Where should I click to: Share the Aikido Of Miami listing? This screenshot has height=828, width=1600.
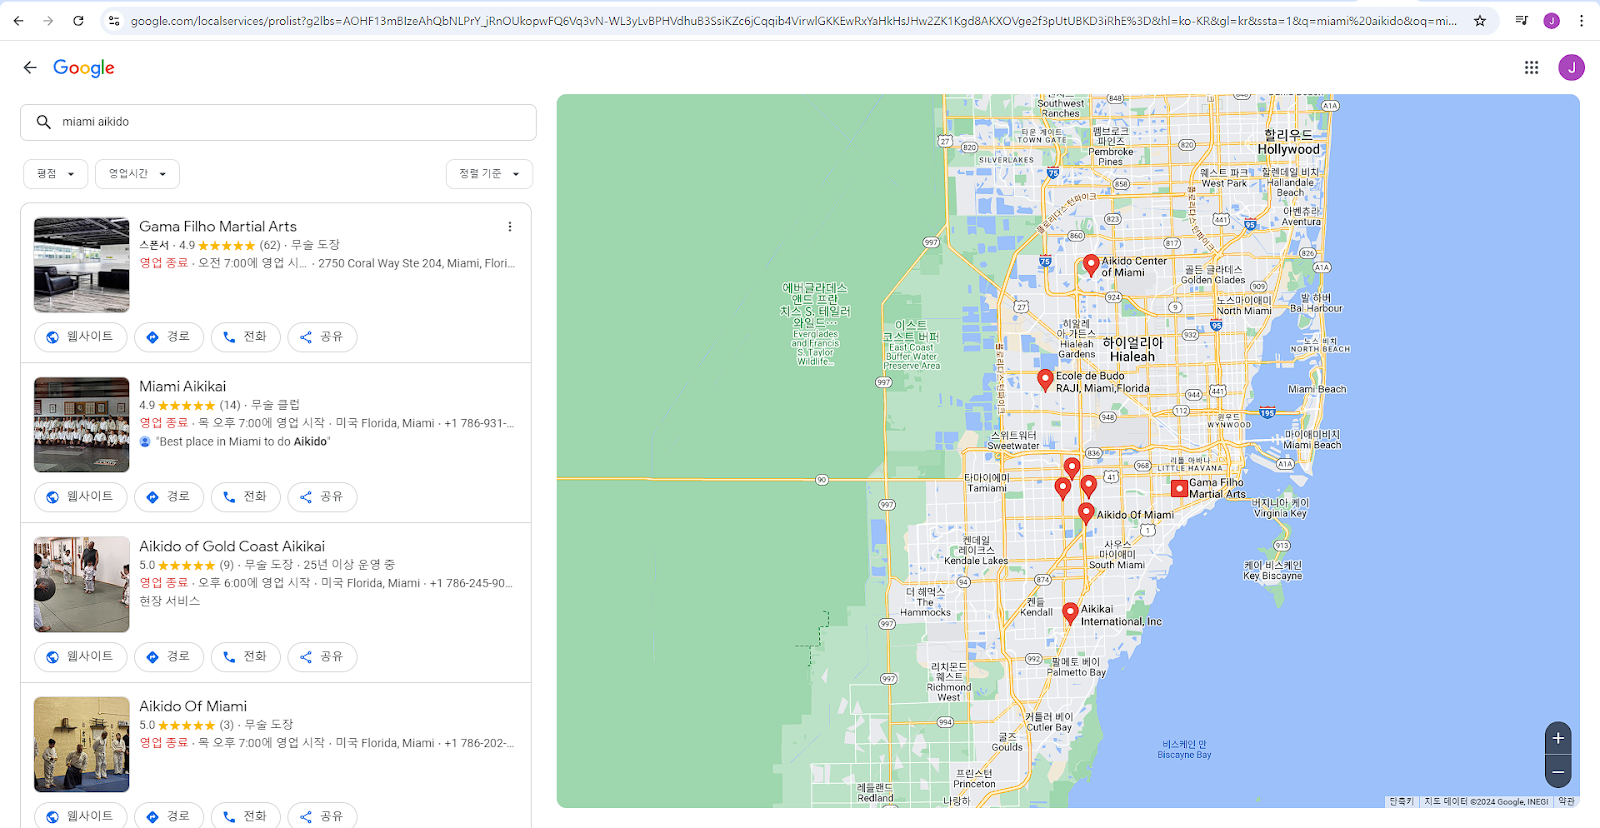[322, 816]
